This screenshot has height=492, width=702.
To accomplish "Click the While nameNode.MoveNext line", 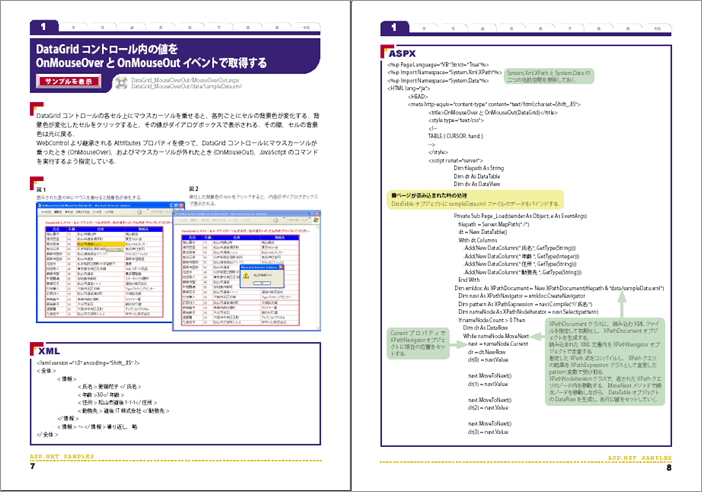I will click(x=496, y=336).
